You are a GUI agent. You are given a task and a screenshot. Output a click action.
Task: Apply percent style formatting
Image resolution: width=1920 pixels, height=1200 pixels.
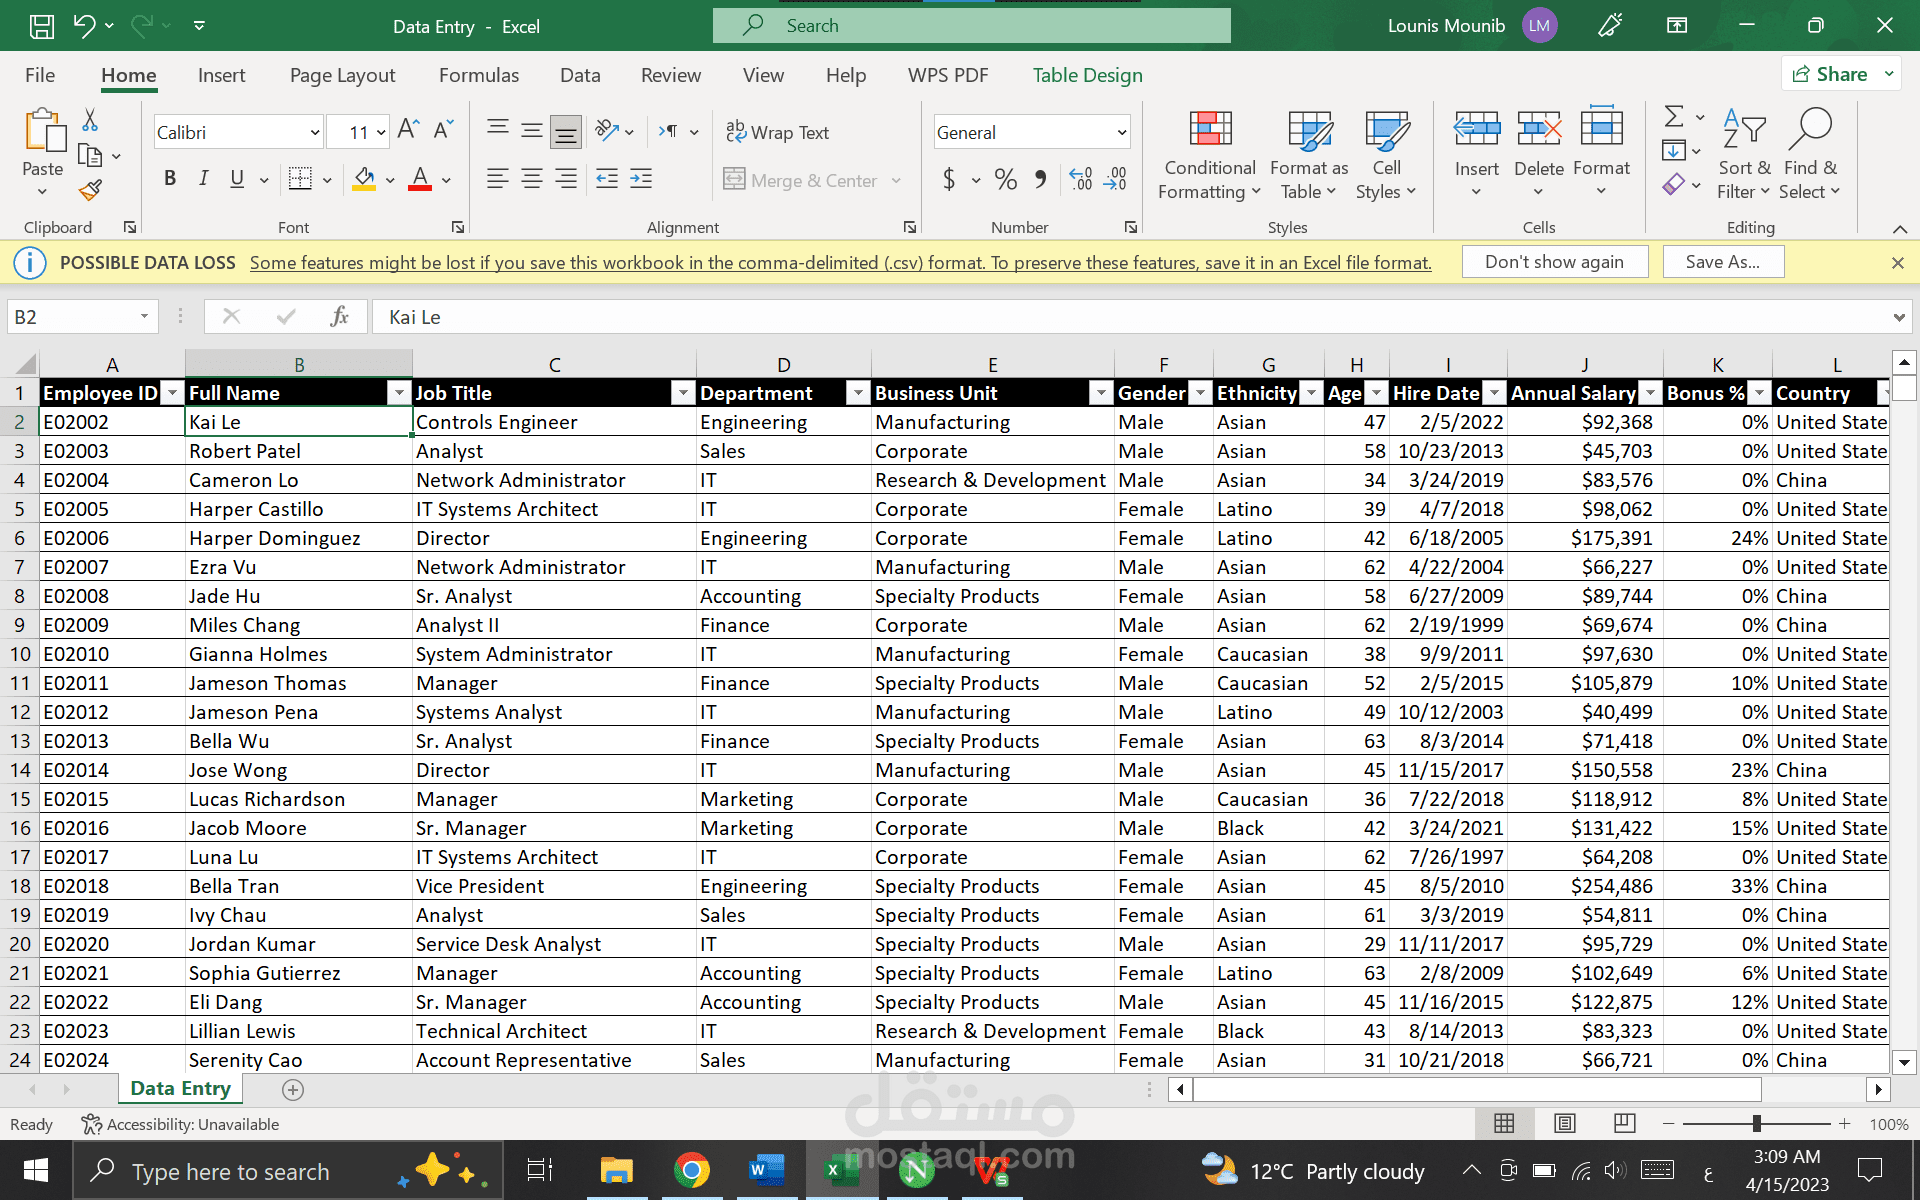1006,179
